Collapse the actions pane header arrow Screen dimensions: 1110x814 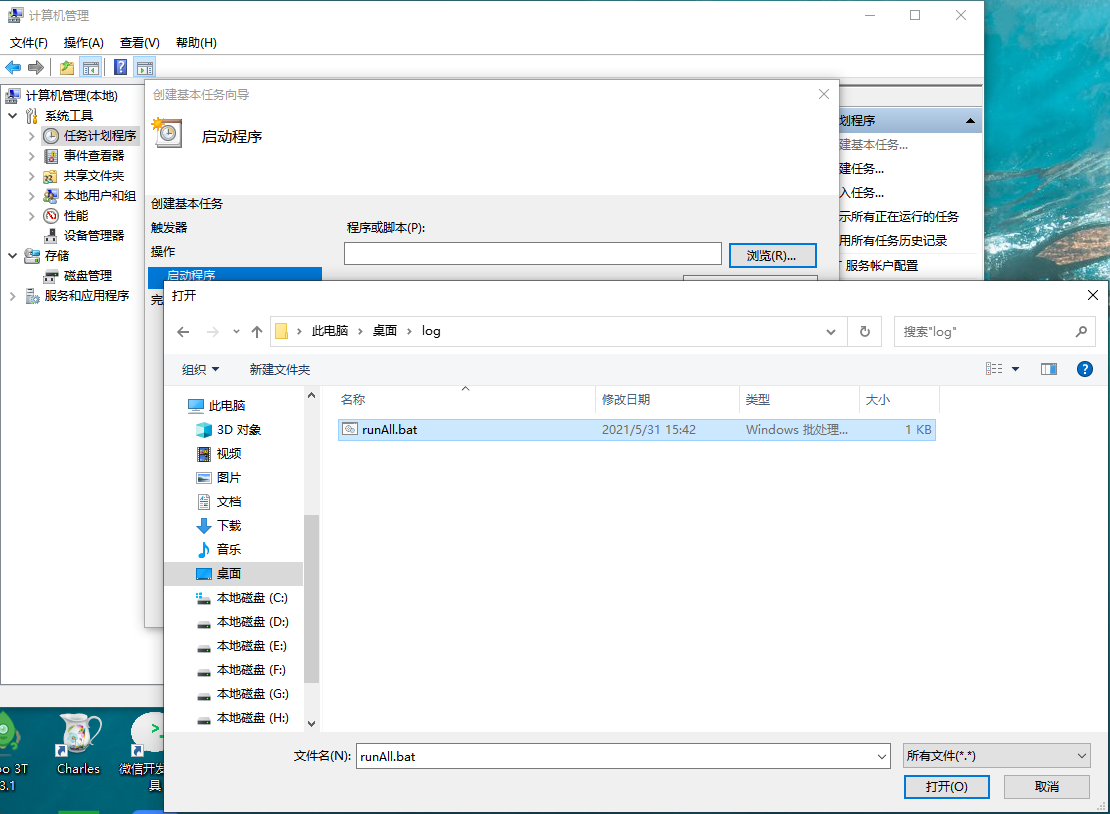pyautogui.click(x=971, y=121)
